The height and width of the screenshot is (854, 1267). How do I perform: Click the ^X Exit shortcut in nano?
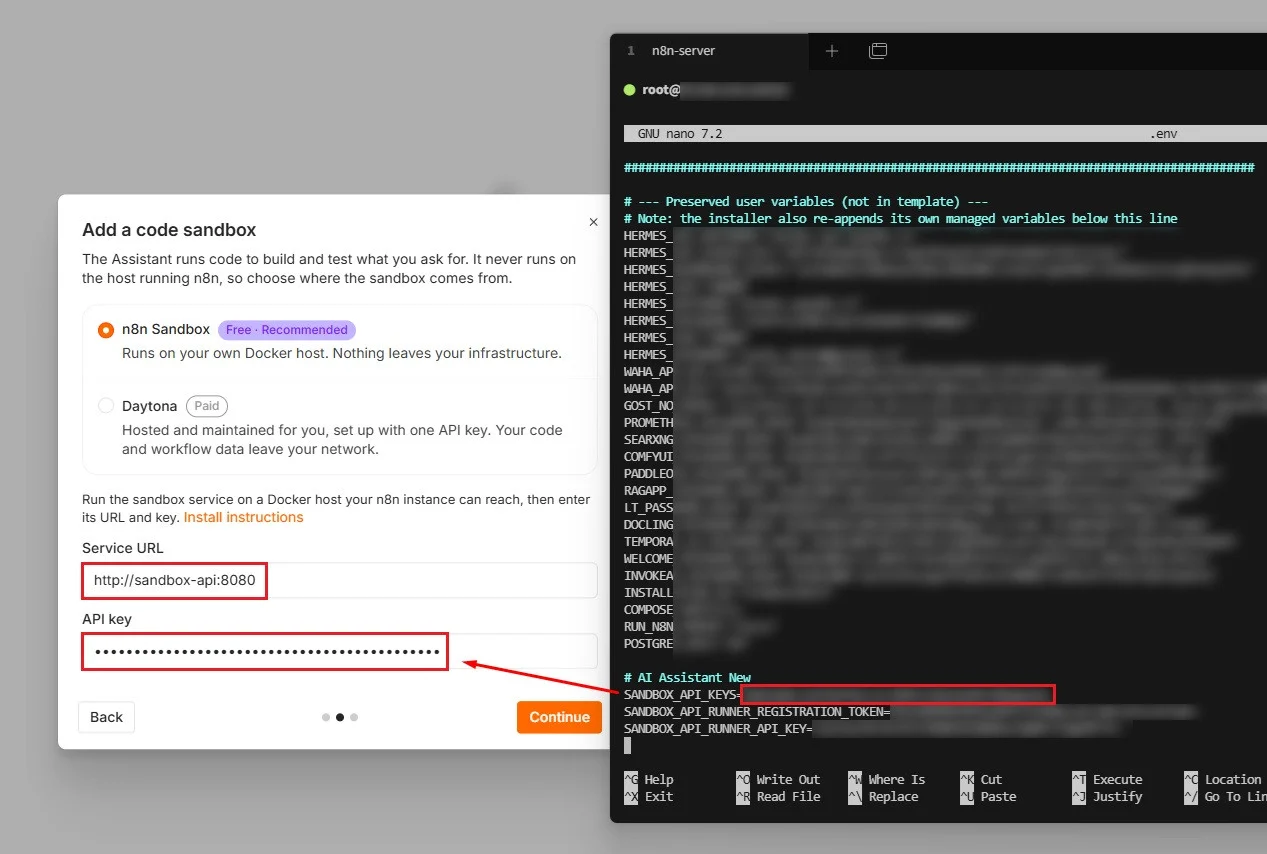[648, 797]
